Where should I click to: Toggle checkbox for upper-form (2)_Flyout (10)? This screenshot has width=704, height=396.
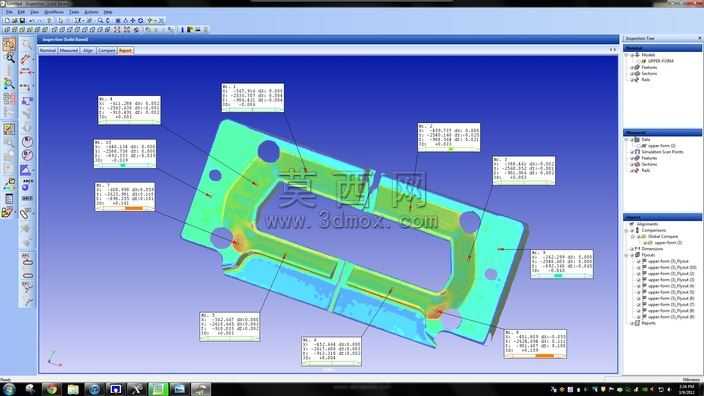(639, 268)
